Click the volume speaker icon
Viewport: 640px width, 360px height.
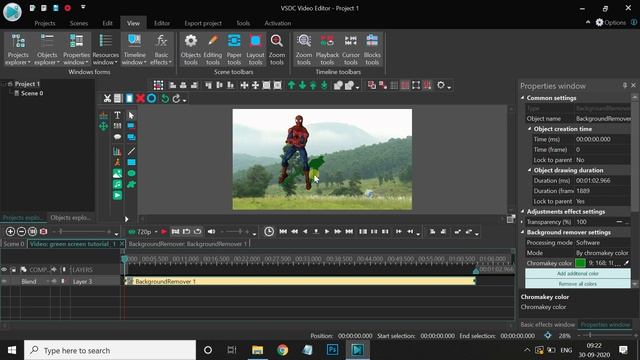[211, 231]
